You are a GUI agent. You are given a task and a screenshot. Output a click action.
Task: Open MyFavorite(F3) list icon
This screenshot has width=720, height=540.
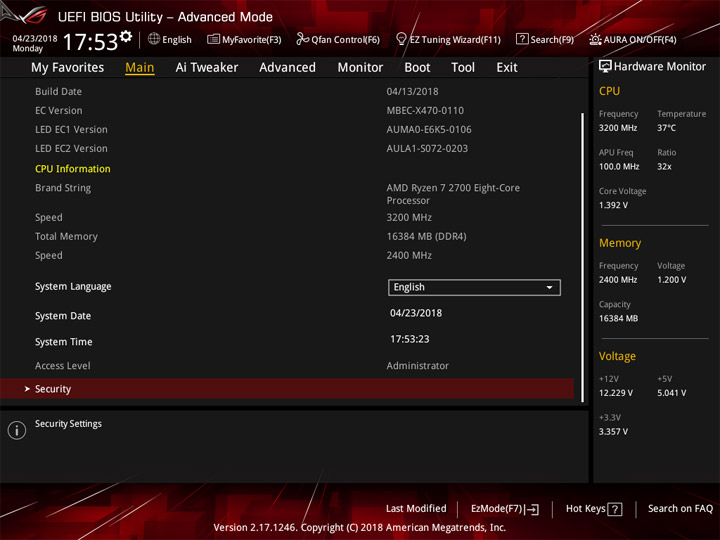tap(213, 39)
